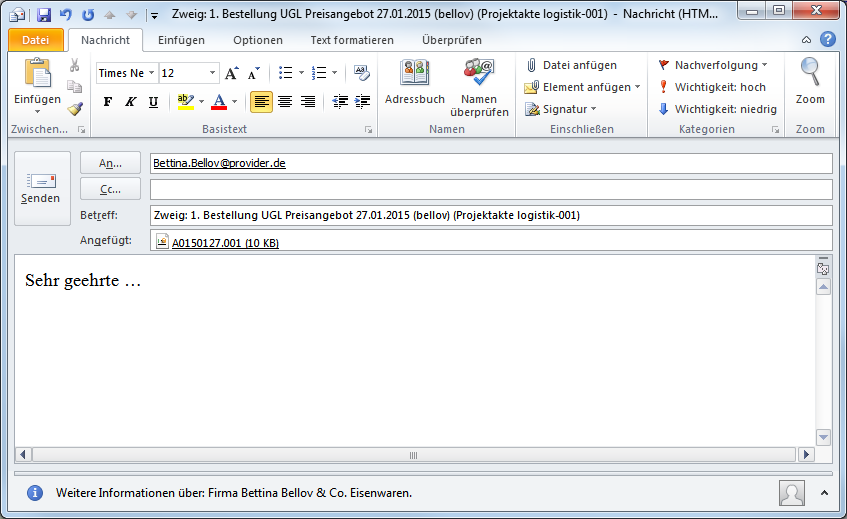
Task: Go to previous item arrow
Action: coord(110,15)
